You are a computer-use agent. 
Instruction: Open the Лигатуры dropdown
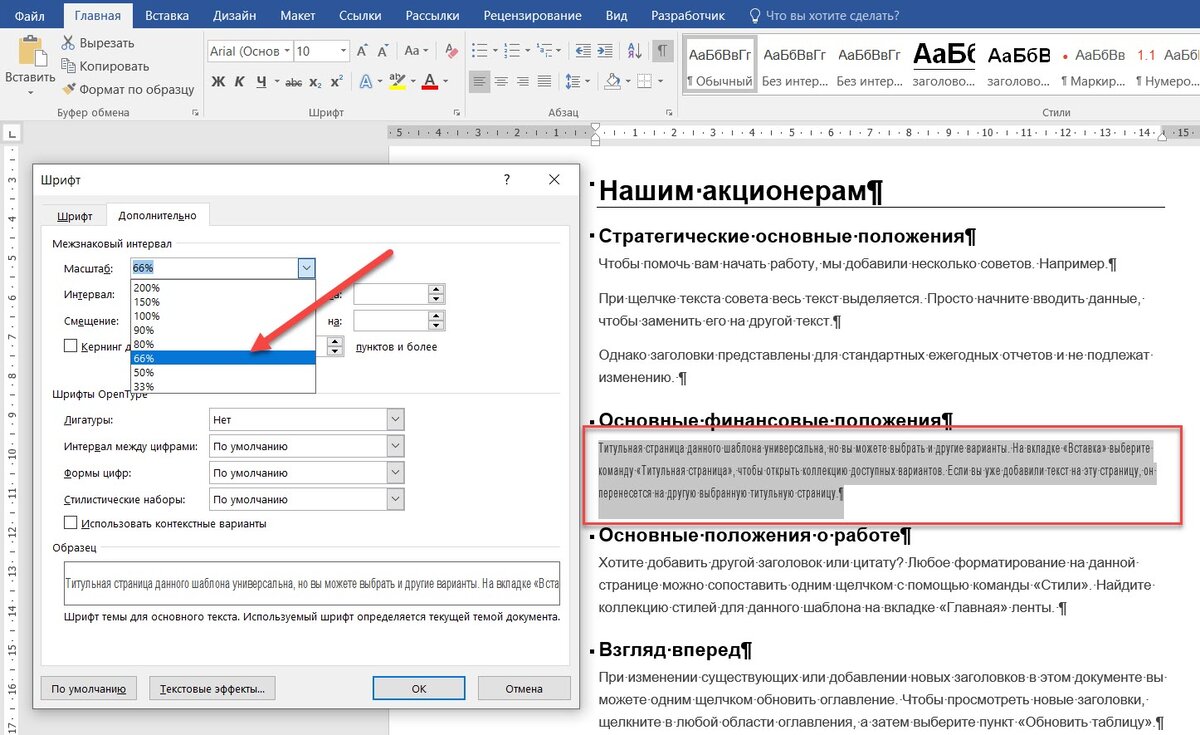point(395,420)
